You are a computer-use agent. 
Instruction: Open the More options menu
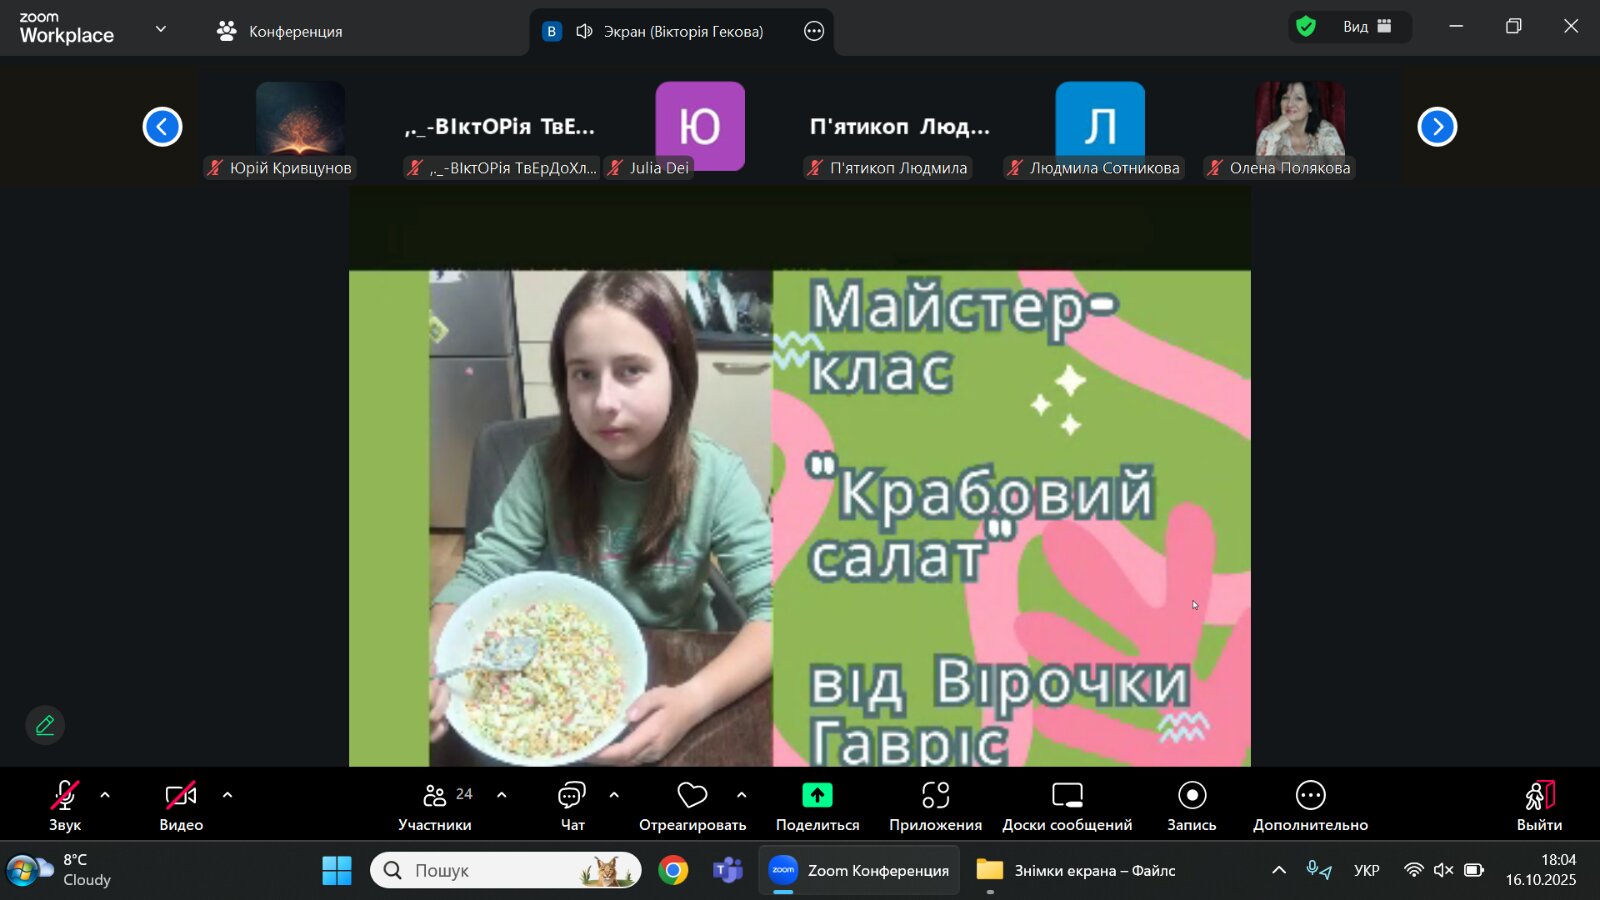tap(1310, 806)
